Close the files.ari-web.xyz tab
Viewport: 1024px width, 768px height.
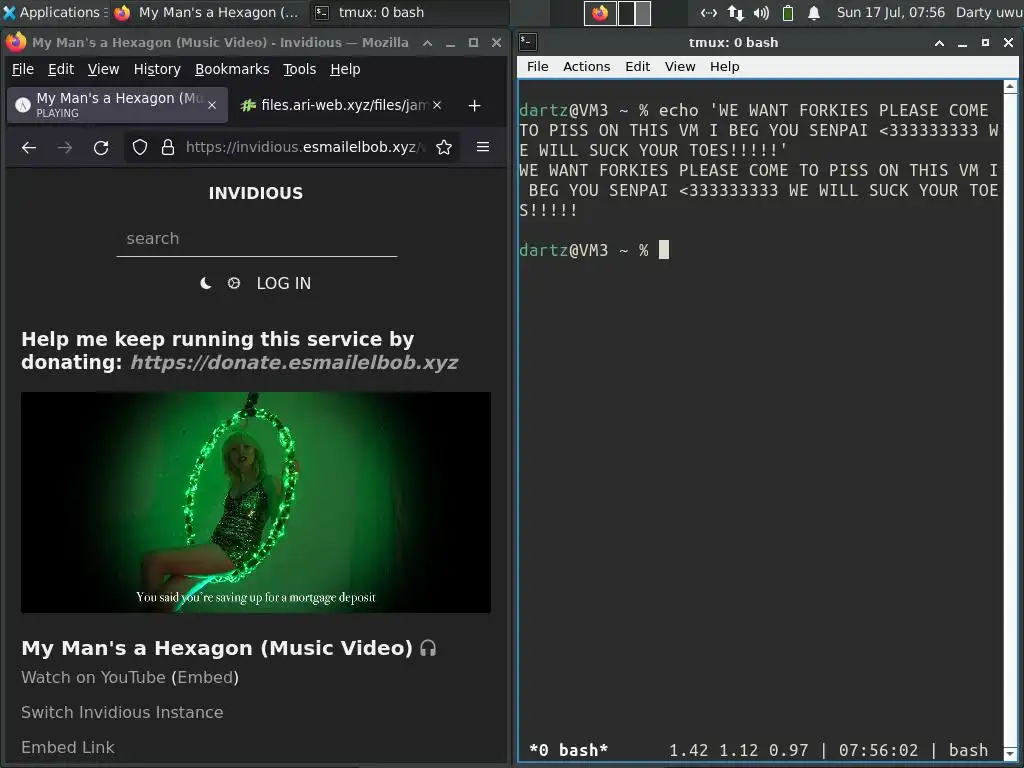coord(437,105)
